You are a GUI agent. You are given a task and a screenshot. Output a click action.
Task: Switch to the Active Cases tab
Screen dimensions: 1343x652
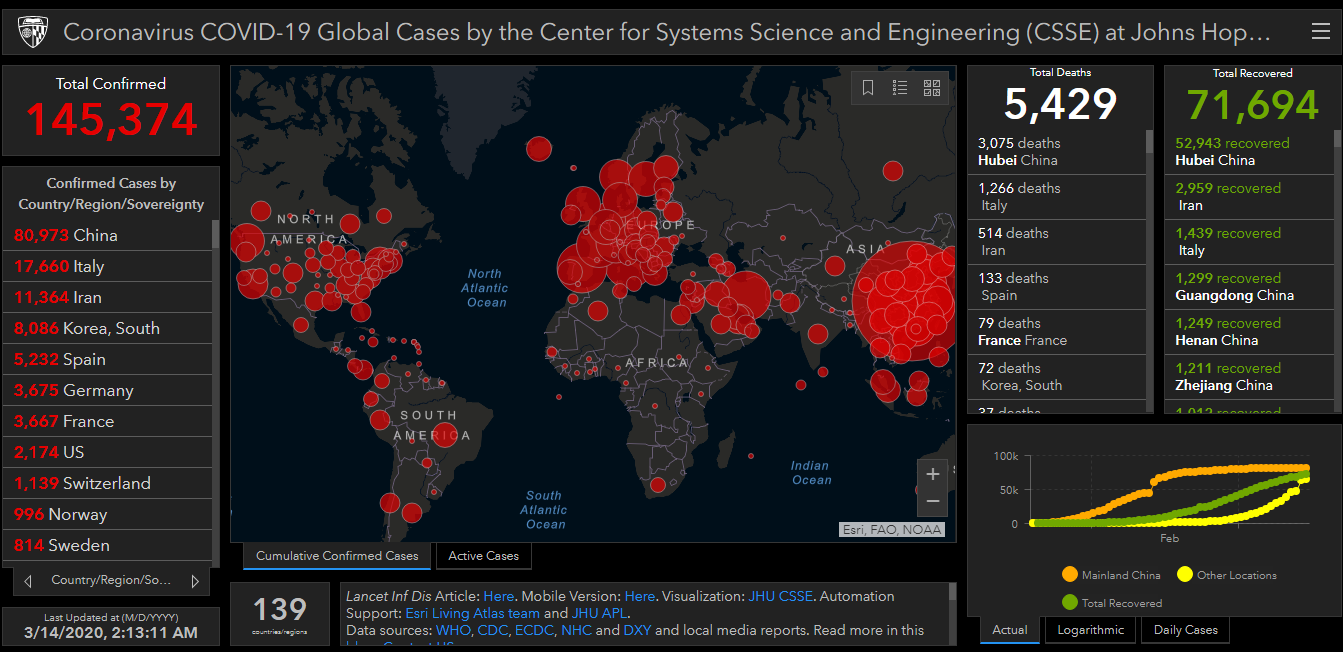pos(484,556)
